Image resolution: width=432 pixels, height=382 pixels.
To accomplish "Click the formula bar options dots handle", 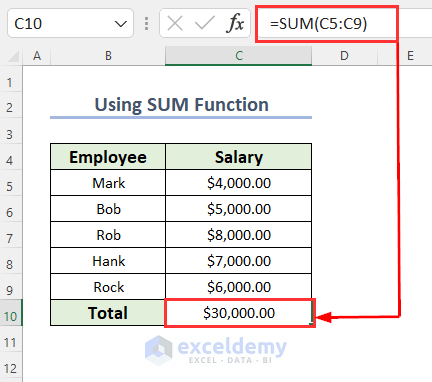I will [x=146, y=24].
